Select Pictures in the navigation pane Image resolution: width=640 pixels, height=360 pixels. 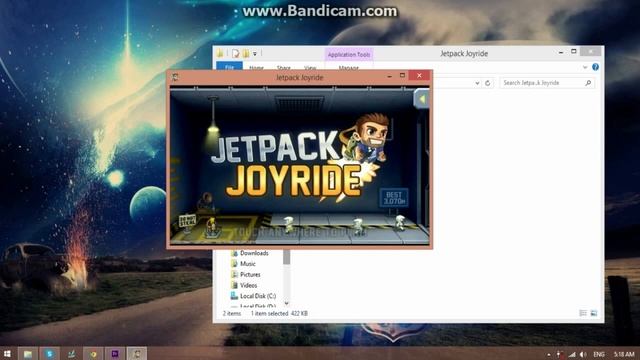click(246, 274)
